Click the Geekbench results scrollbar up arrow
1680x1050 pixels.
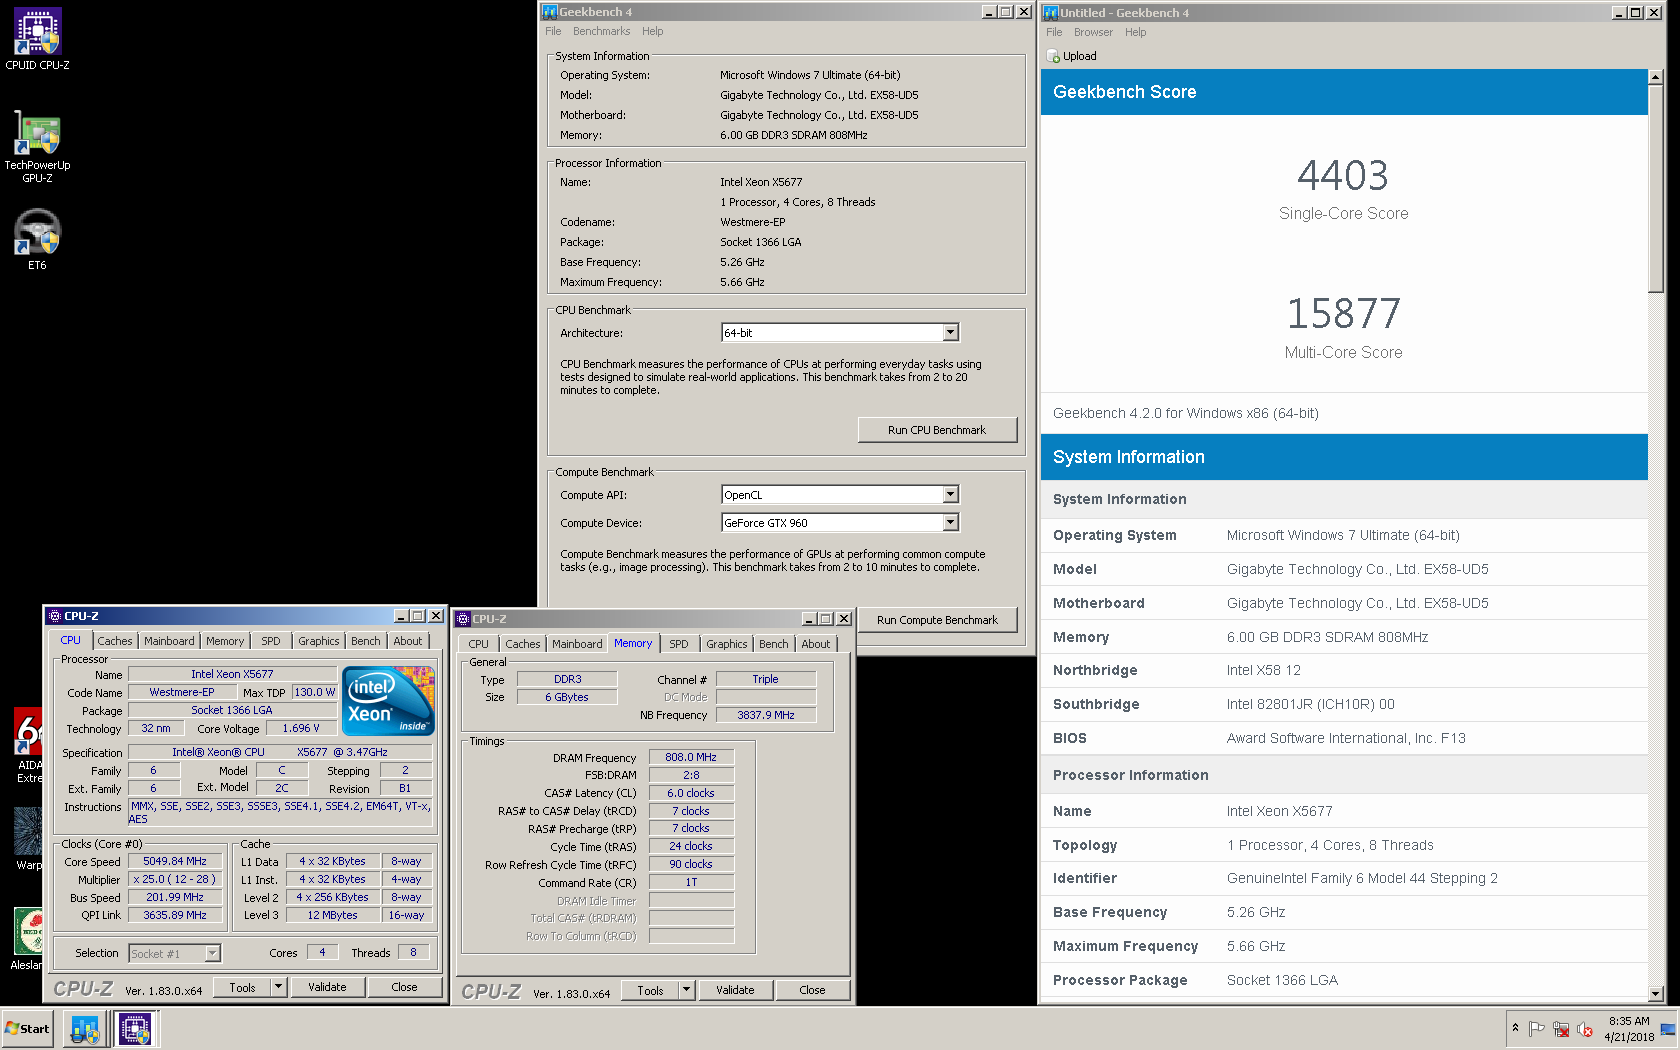(1656, 77)
